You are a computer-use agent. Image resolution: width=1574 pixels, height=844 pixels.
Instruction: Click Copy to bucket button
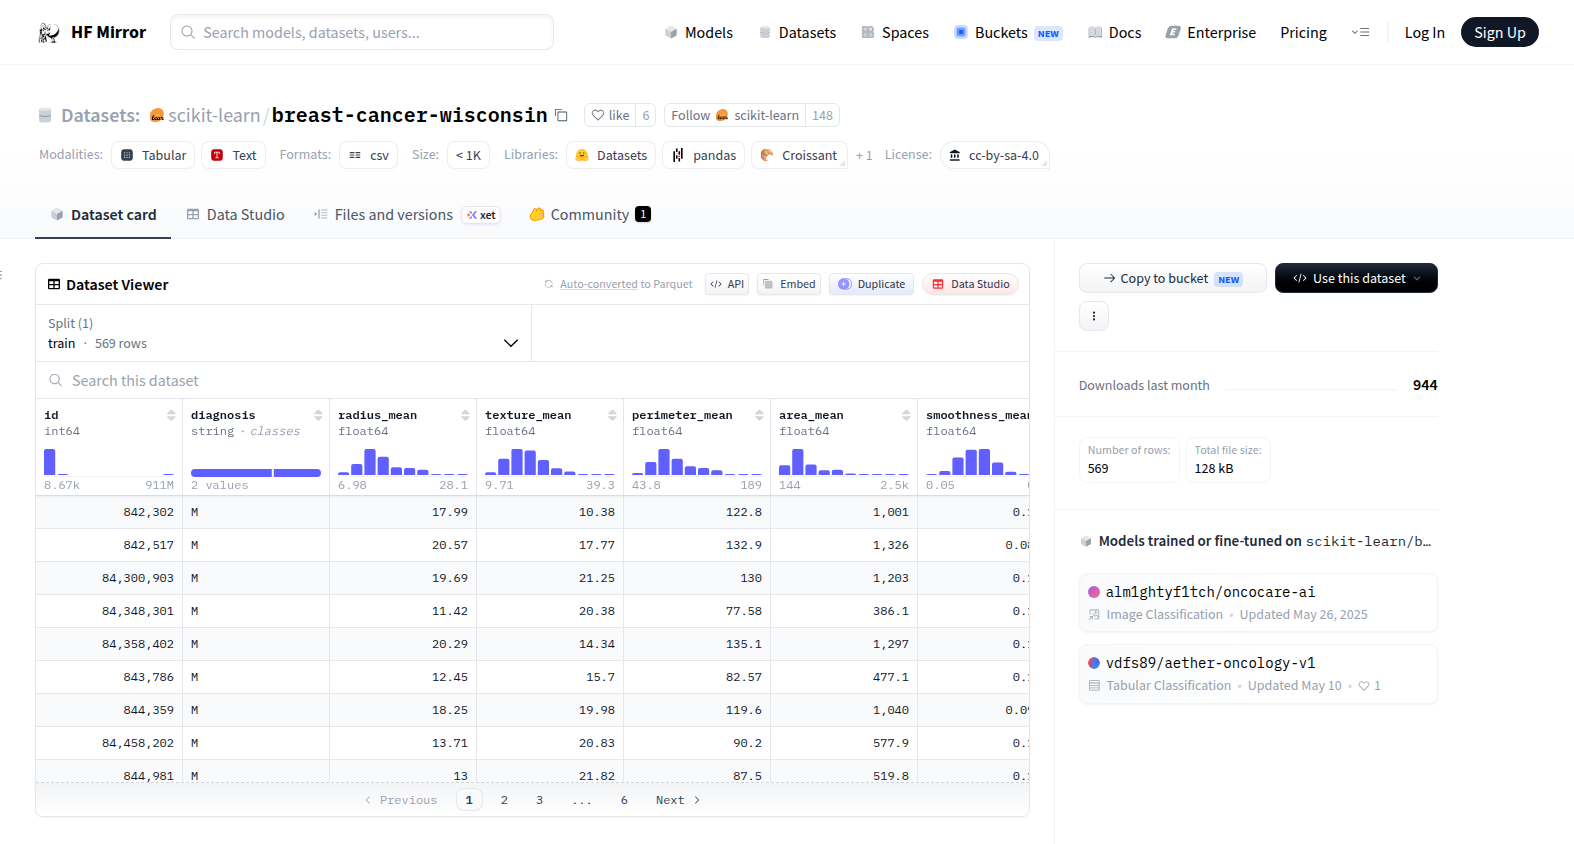coord(1173,278)
